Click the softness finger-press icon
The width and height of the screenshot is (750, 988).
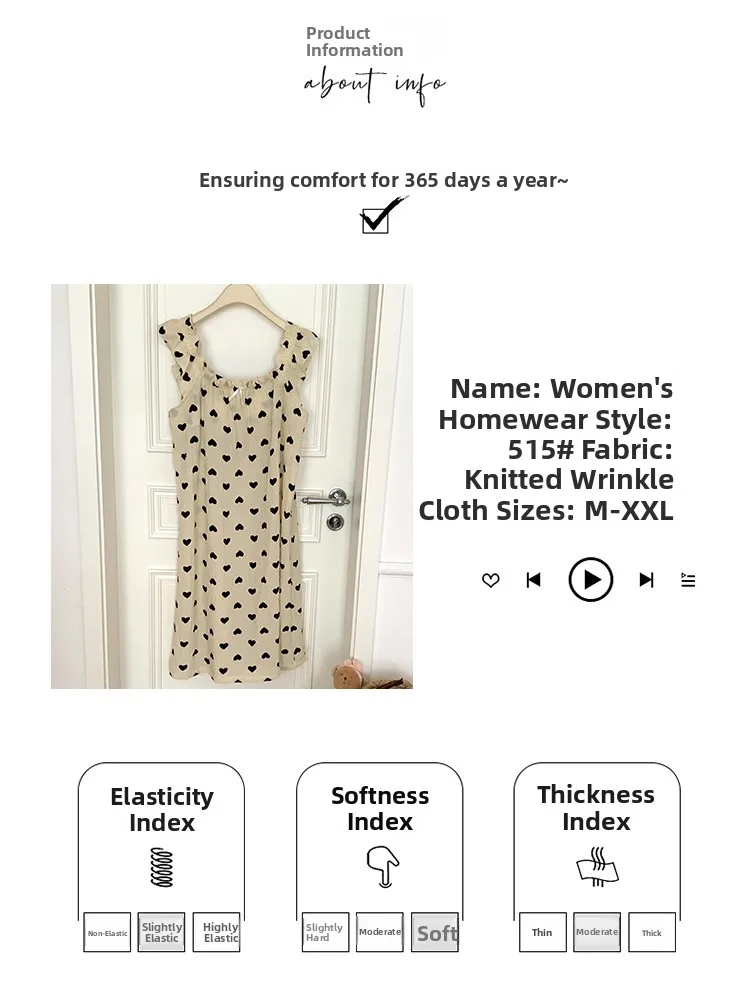tap(383, 867)
